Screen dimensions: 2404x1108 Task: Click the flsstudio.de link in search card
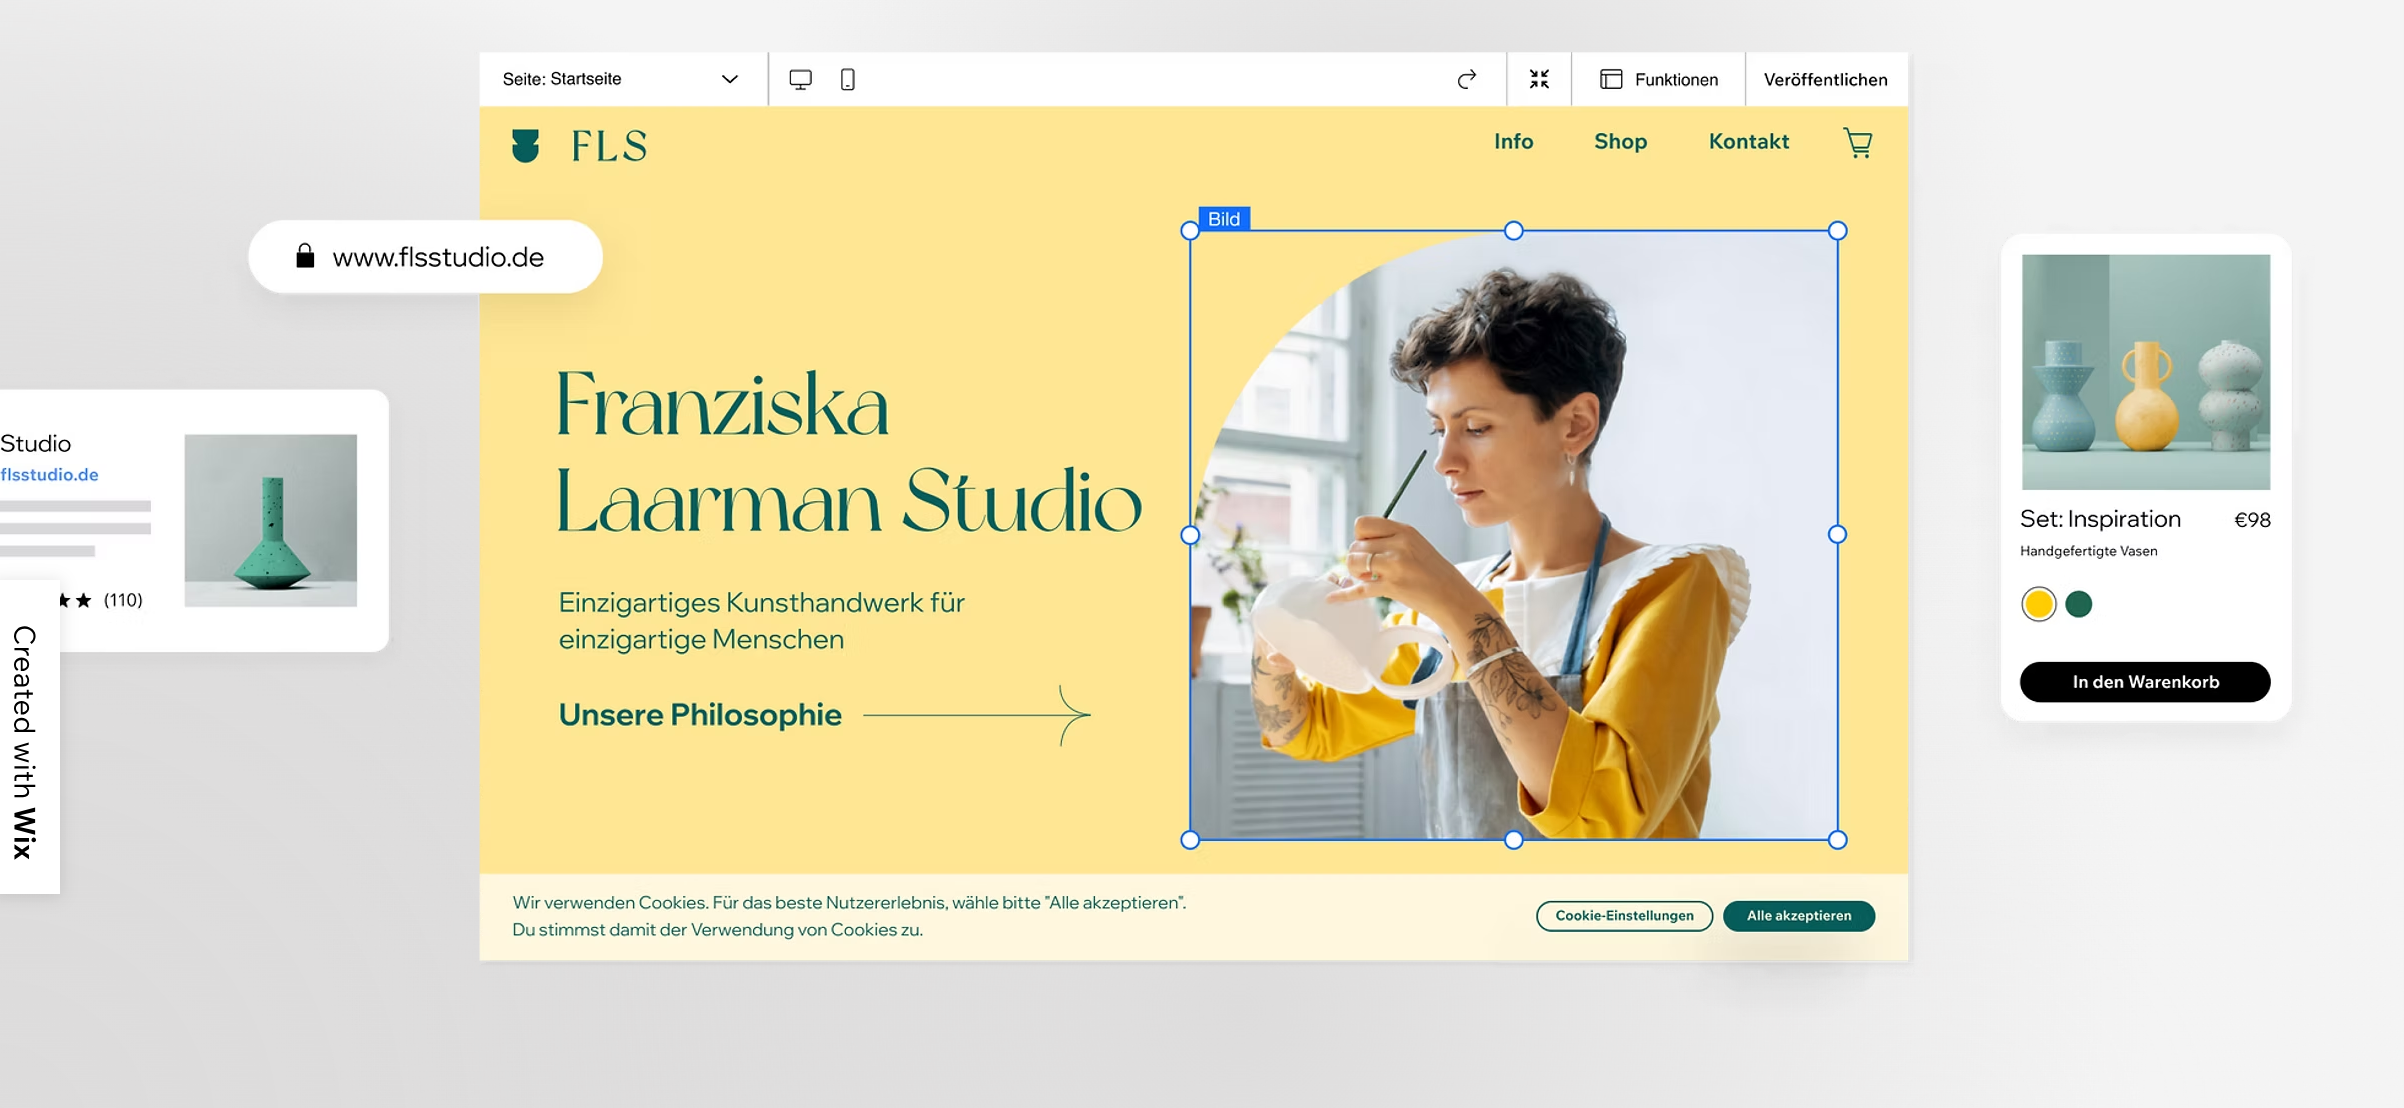pos(49,475)
